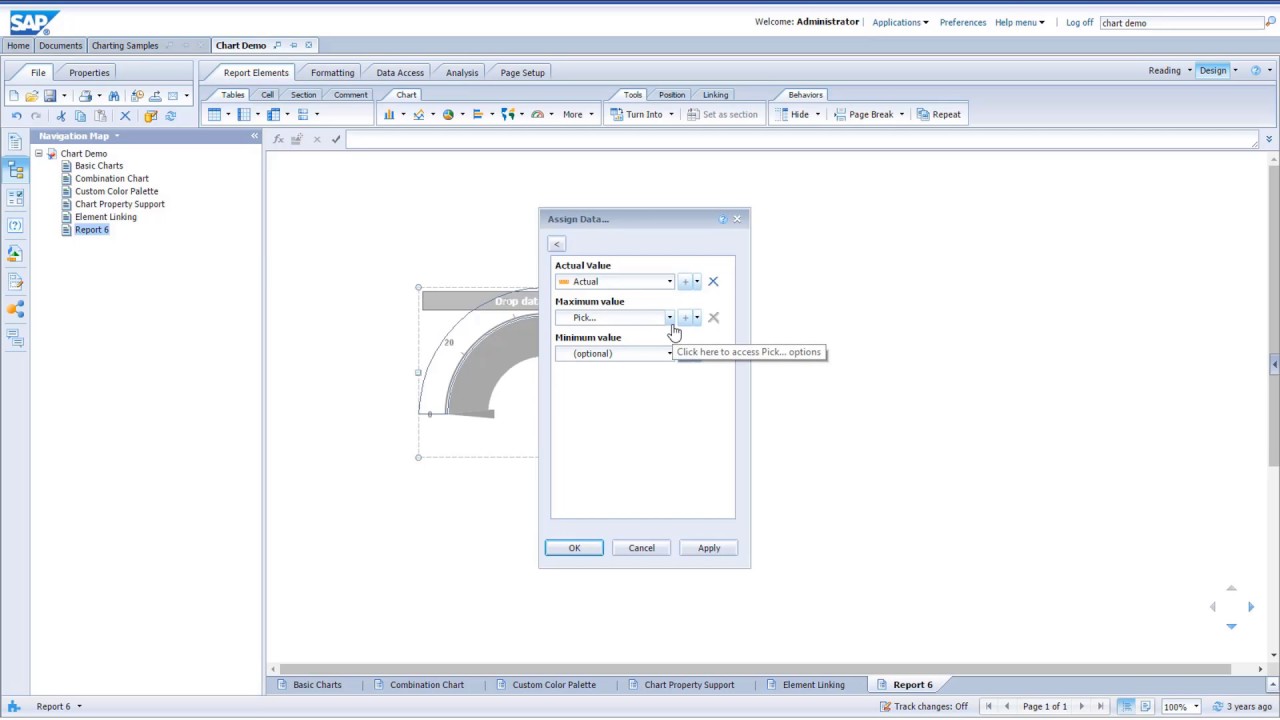The width and height of the screenshot is (1280, 720).
Task: Insert a pie chart icon
Action: point(448,114)
